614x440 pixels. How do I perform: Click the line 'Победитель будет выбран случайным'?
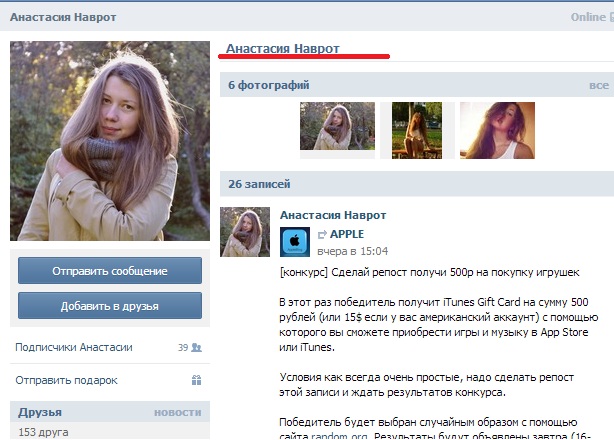(x=428, y=422)
